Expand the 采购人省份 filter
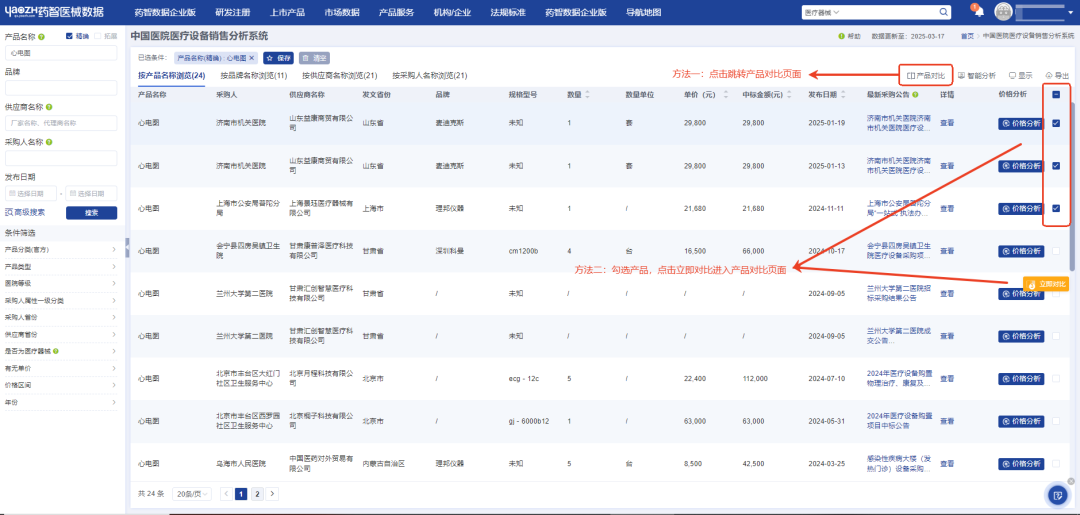 pyautogui.click(x=61, y=317)
